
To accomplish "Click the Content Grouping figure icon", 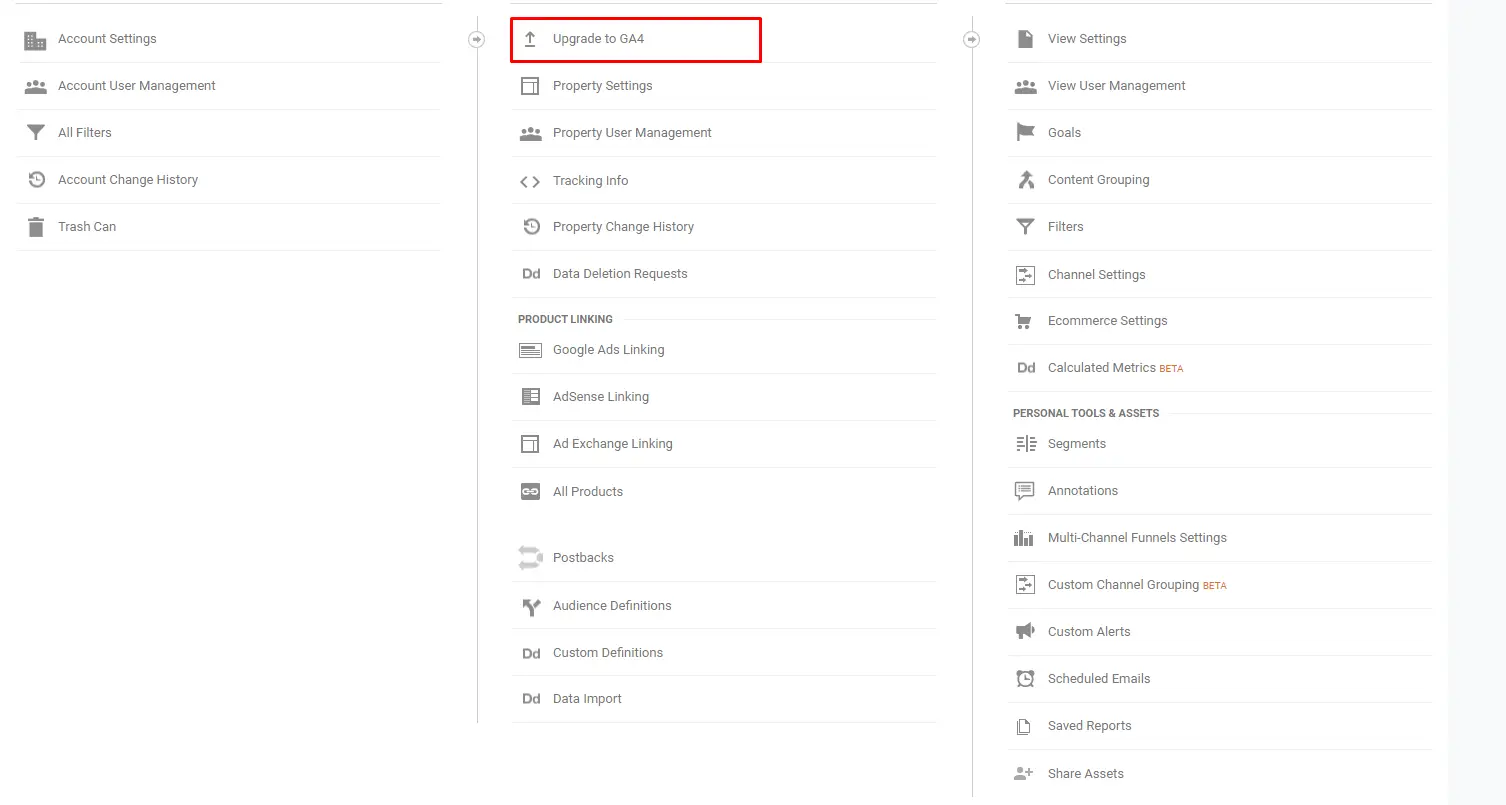I will coord(1025,180).
